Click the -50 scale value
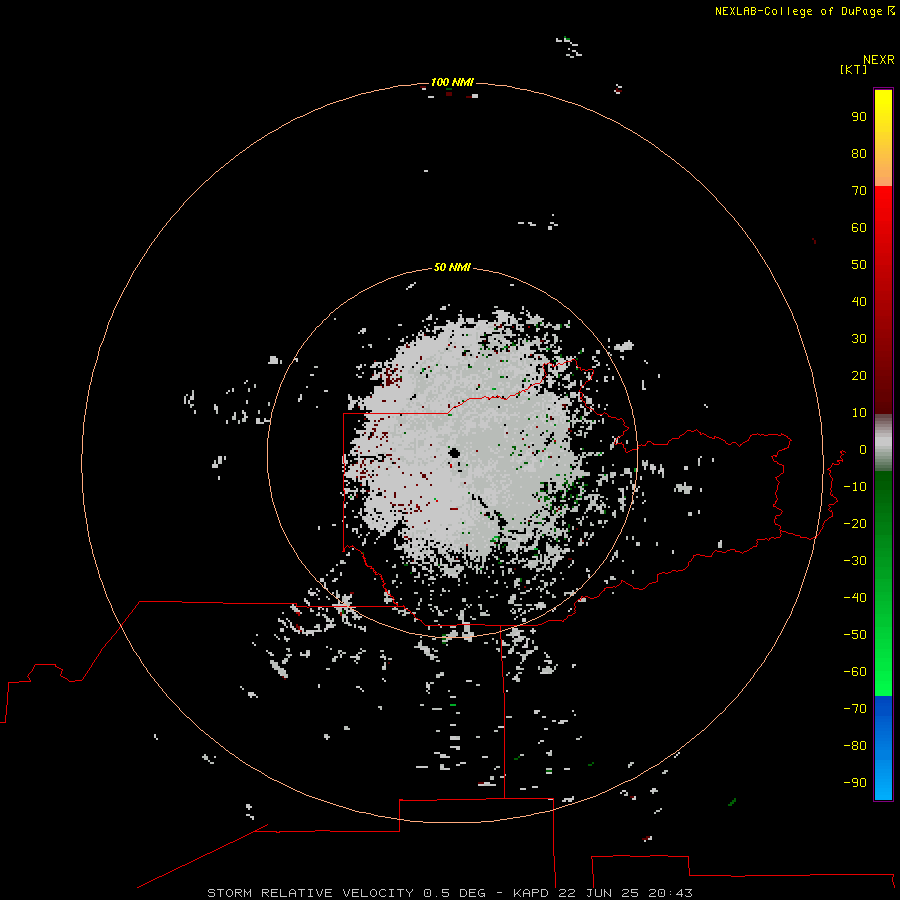900x900 pixels. [x=855, y=634]
